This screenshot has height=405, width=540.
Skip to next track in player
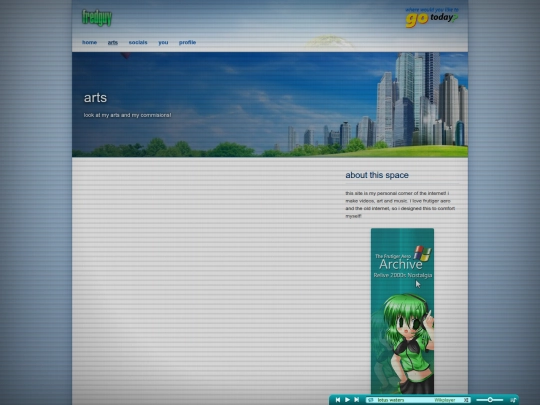click(357, 400)
